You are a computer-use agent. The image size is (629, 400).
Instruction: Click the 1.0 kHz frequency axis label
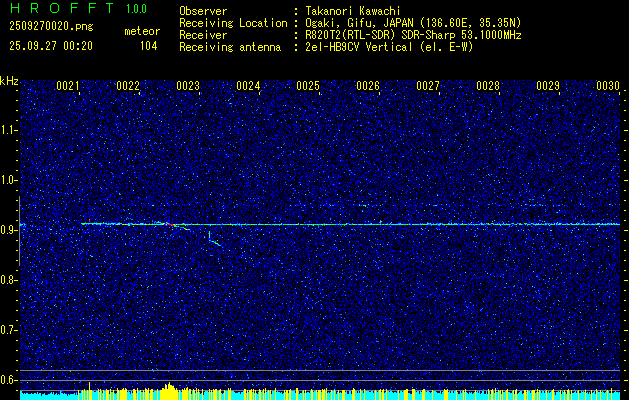(10, 180)
